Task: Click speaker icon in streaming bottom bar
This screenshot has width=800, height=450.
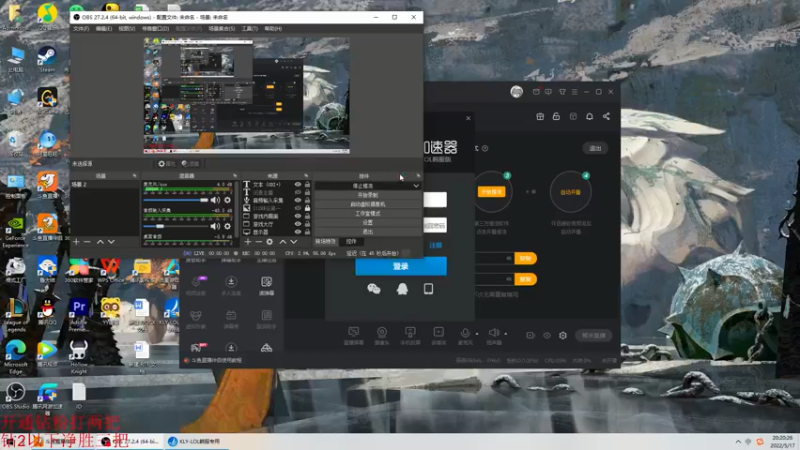Action: [x=493, y=335]
